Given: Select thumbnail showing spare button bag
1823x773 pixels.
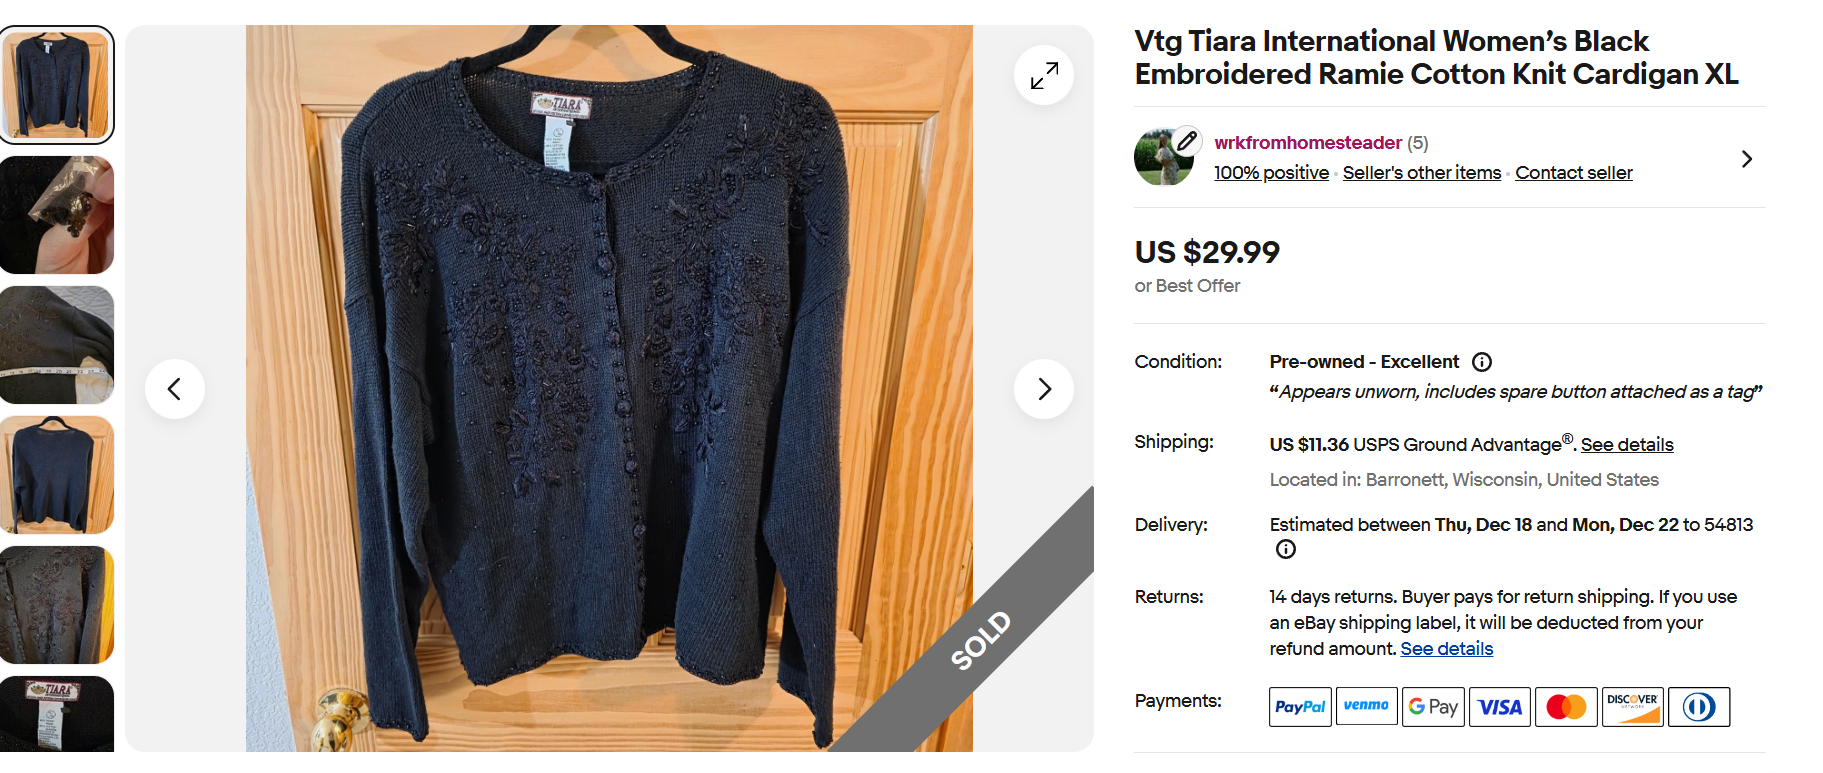Looking at the screenshot, I should pos(57,215).
